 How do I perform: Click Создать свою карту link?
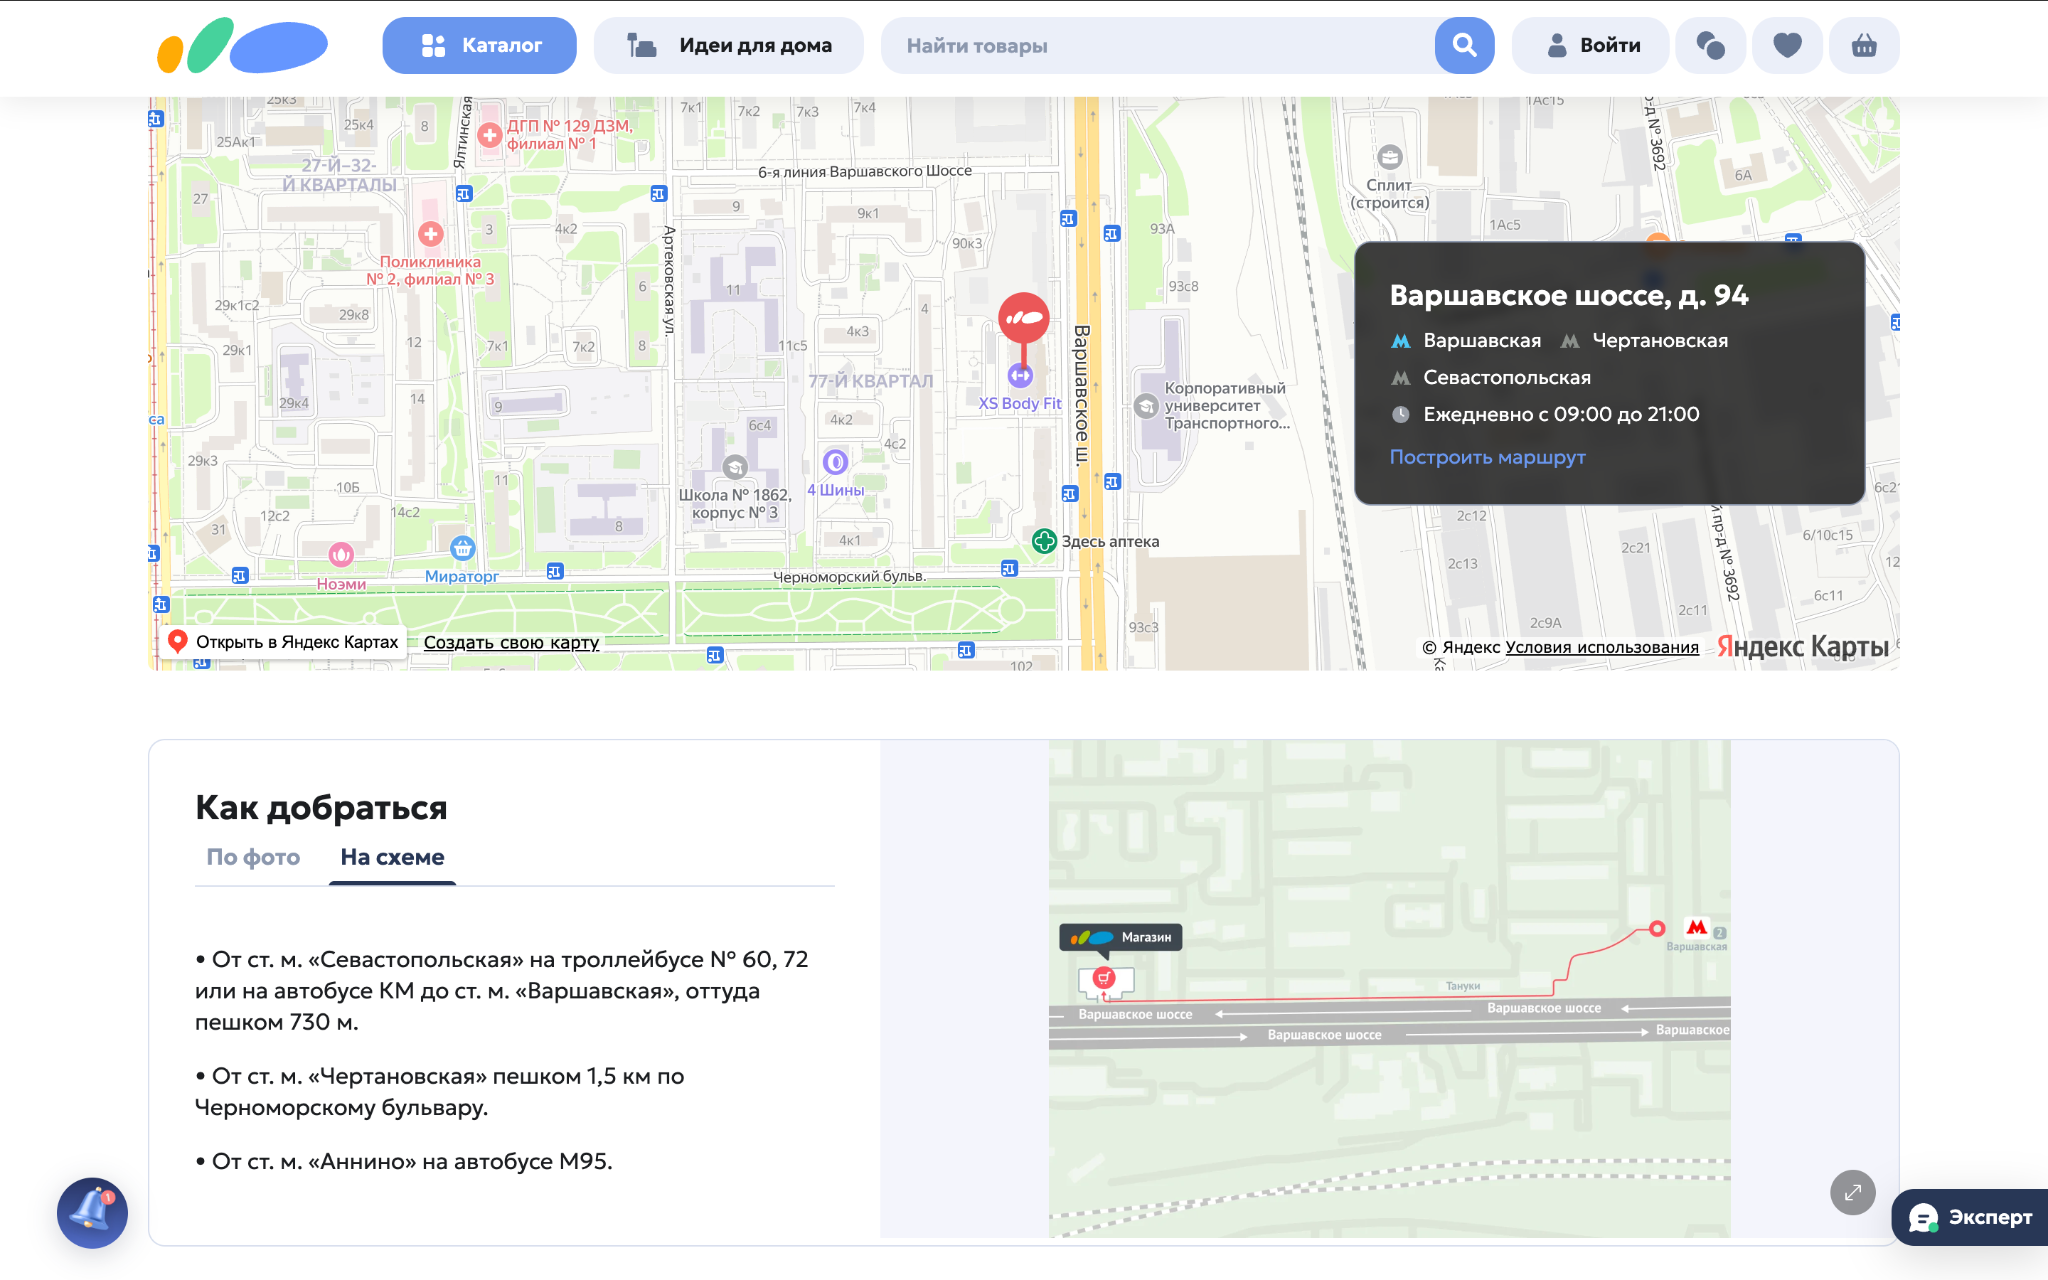point(511,643)
